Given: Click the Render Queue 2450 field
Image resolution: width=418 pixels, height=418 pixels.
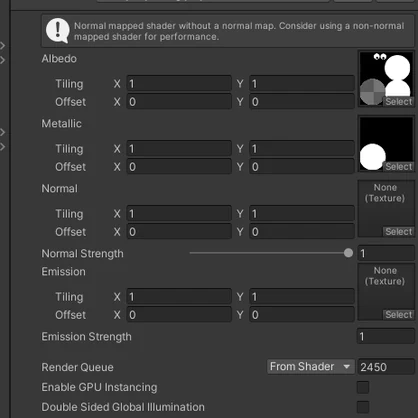Looking at the screenshot, I should [386, 367].
